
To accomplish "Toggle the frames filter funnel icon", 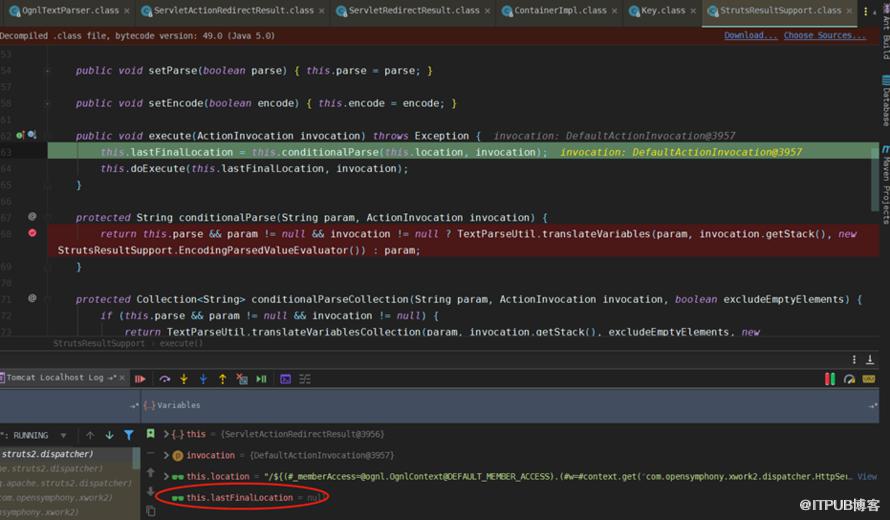I will tap(129, 435).
